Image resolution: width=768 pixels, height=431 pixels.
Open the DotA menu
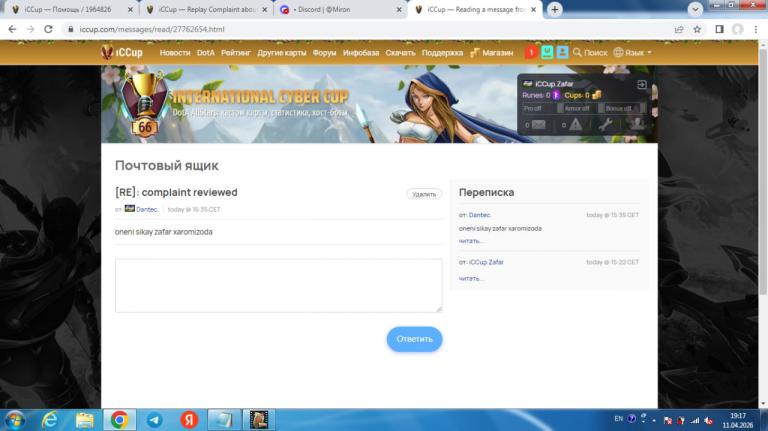206,52
